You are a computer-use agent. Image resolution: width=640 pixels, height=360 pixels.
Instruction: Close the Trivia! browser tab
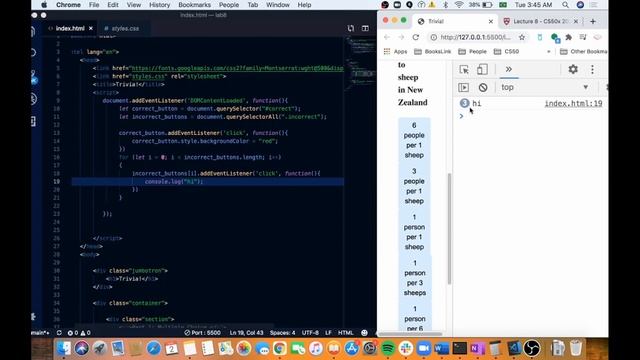[x=491, y=21]
